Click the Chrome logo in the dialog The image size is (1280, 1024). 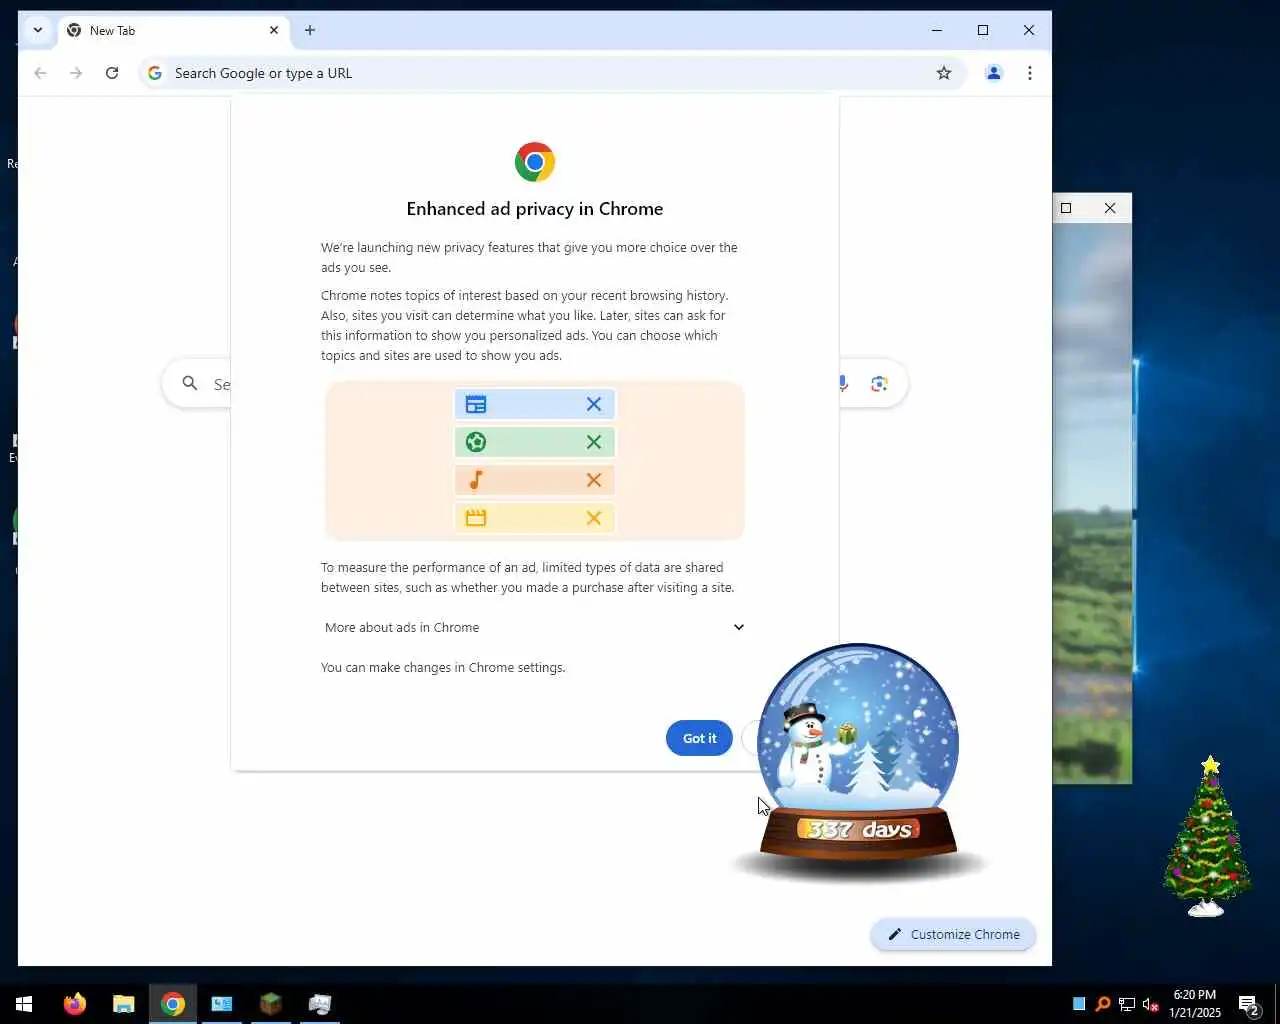[x=535, y=162]
